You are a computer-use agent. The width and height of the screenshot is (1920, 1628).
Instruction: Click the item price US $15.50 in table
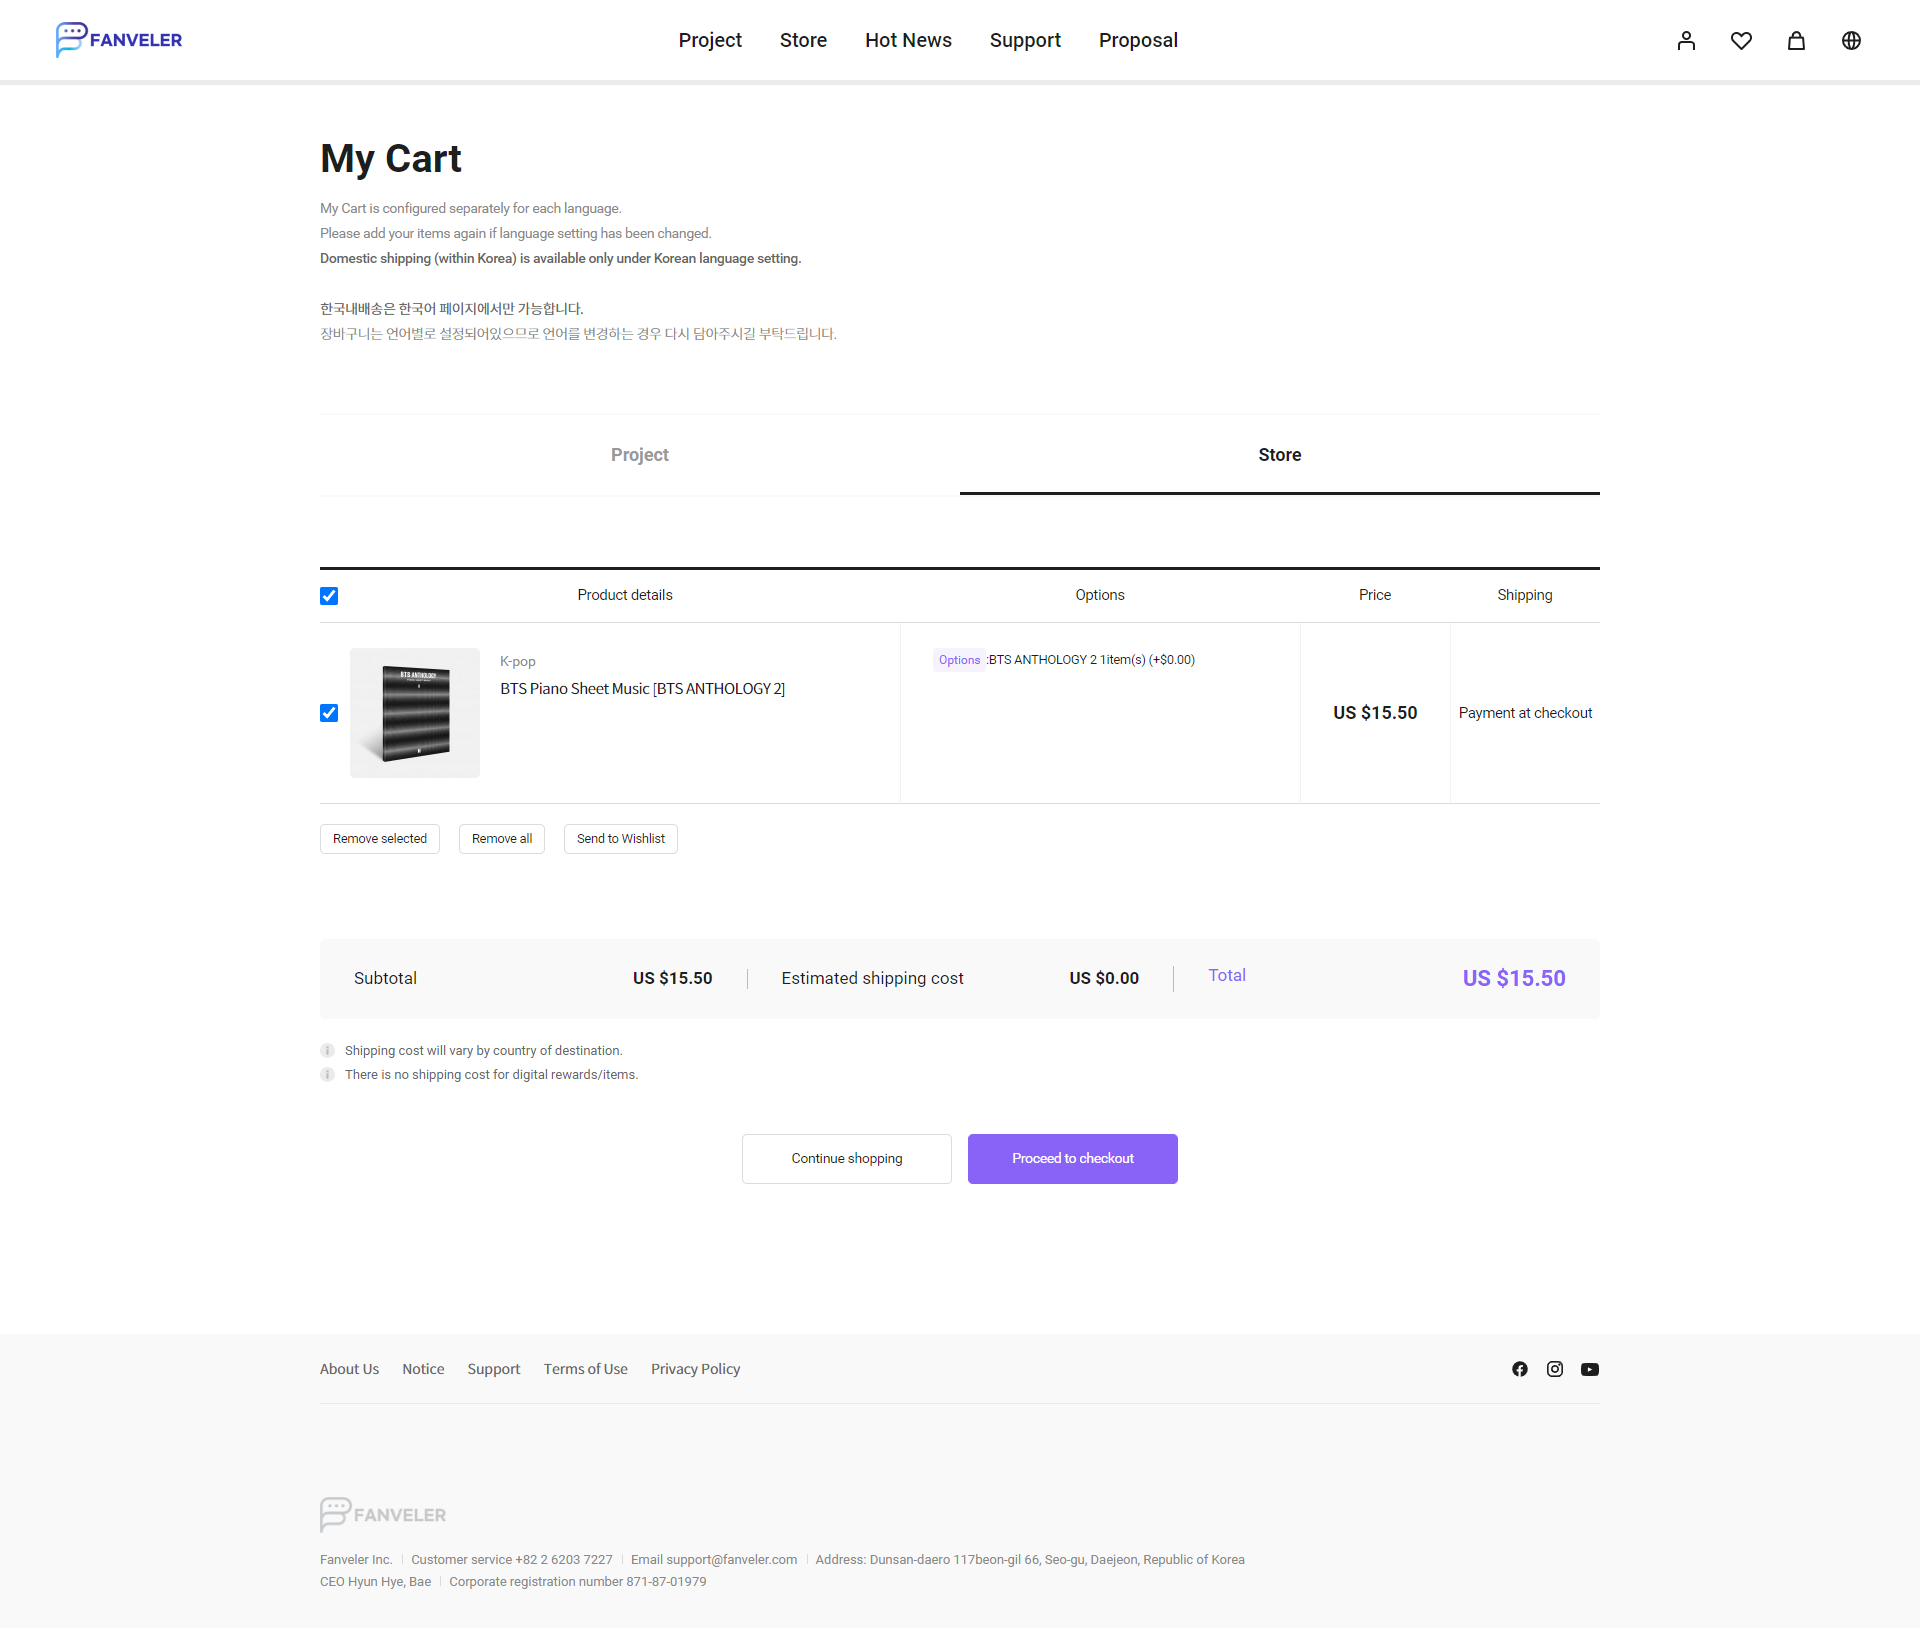(x=1375, y=713)
